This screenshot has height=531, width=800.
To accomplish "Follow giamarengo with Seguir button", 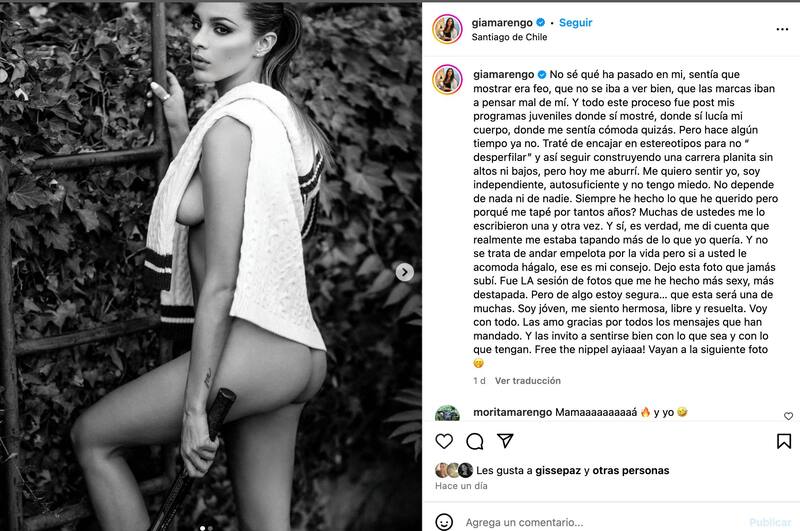I will (576, 22).
